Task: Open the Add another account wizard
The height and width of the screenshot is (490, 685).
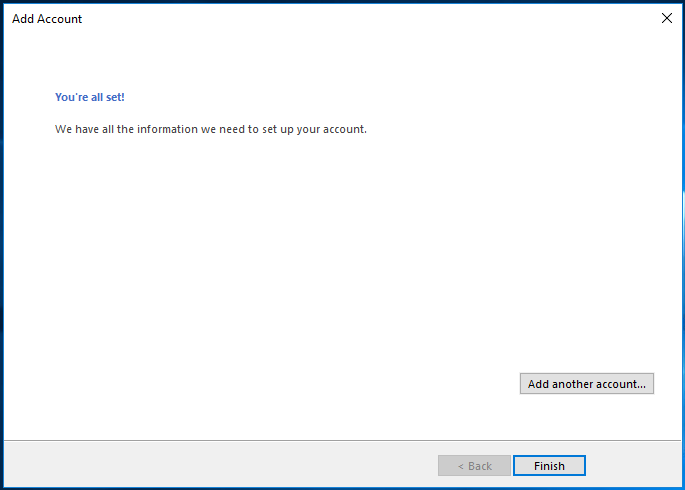Action: click(587, 383)
